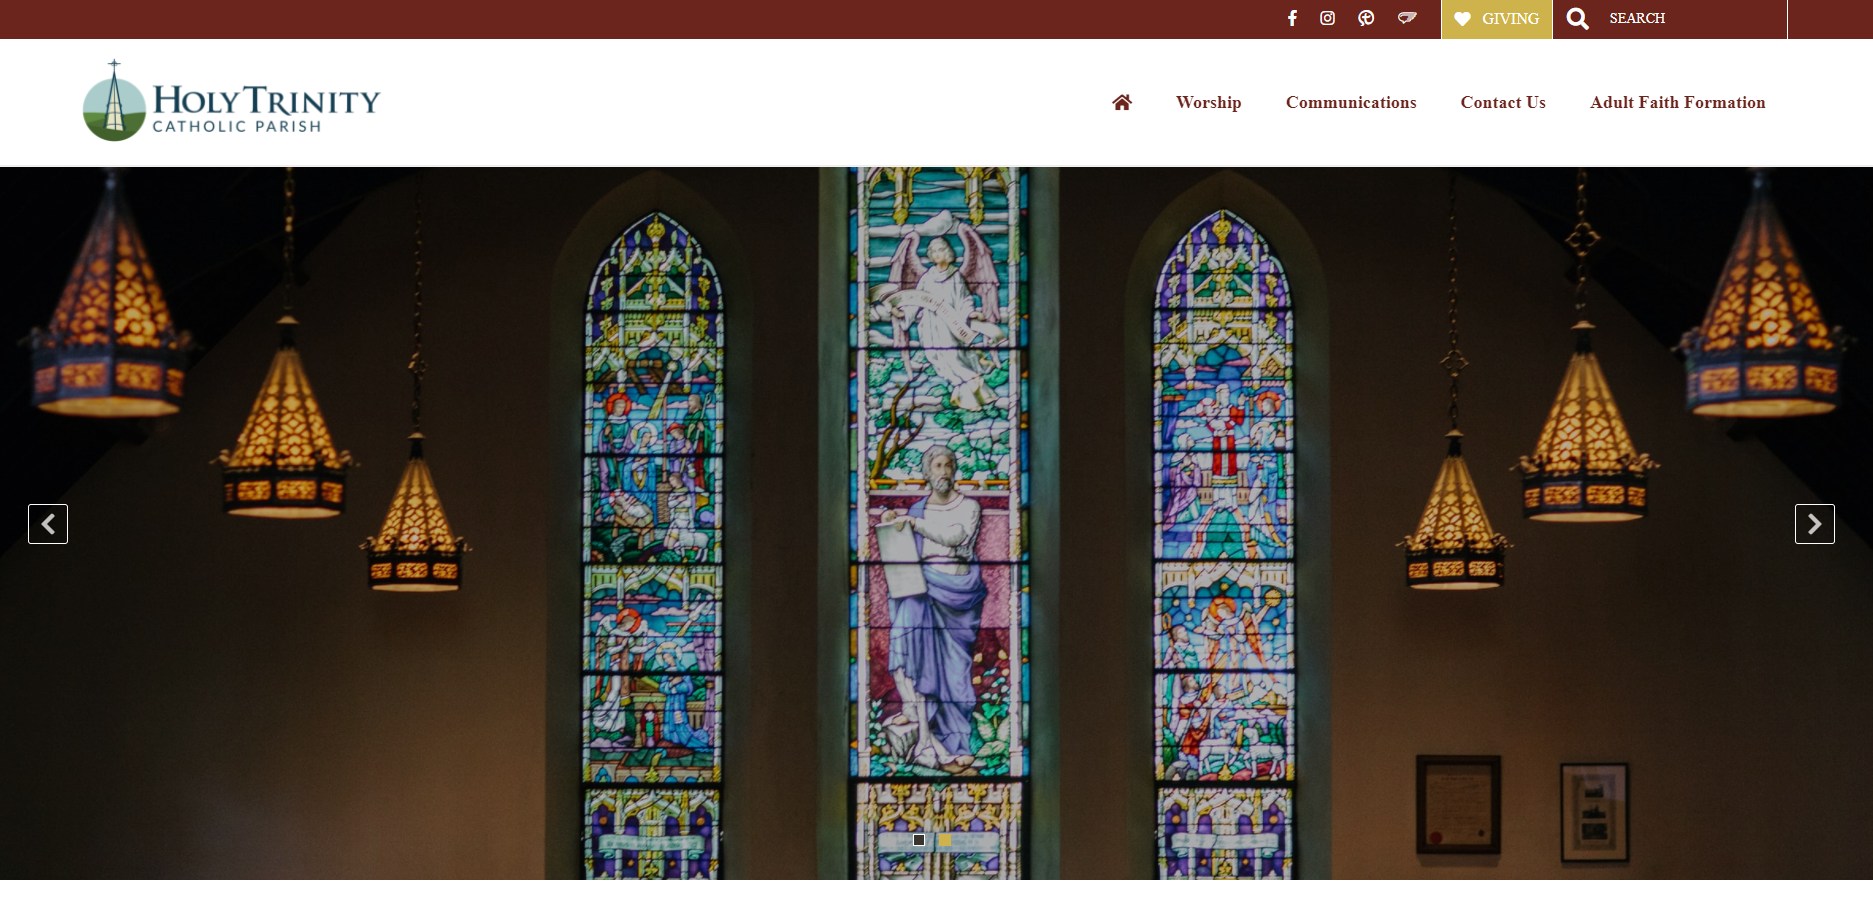Switch to the gold second slide indicator
Image resolution: width=1873 pixels, height=910 pixels.
tap(945, 840)
